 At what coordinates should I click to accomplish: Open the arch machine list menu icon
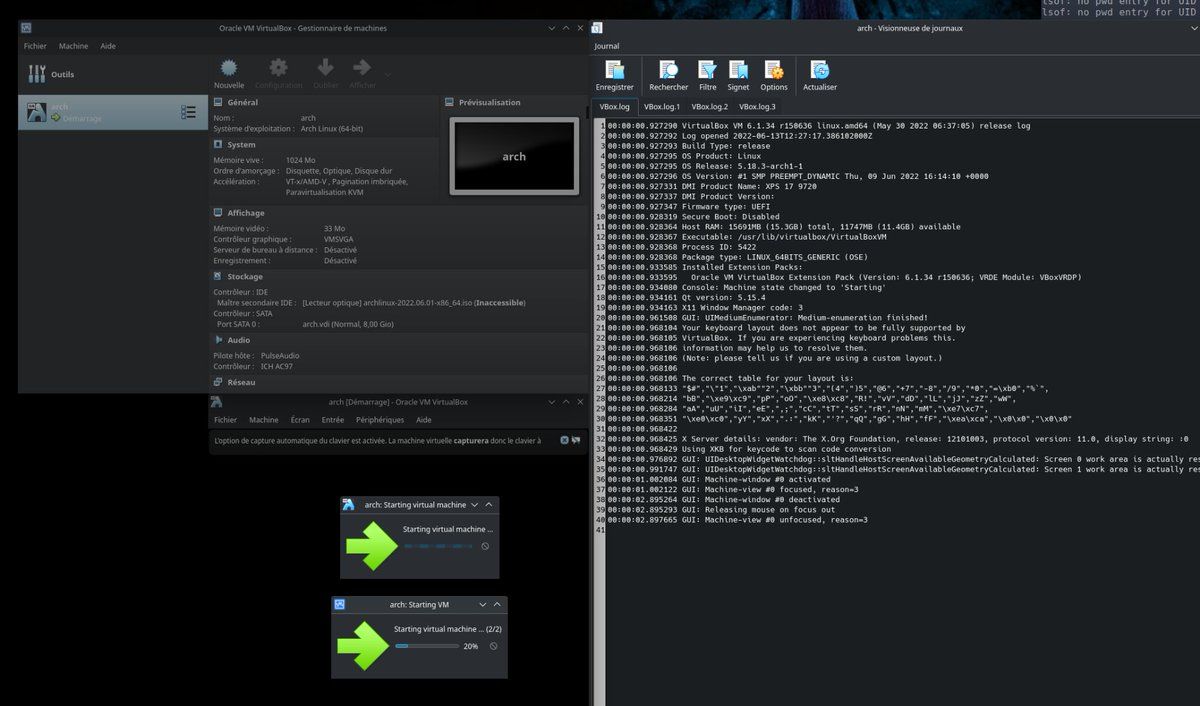coord(188,112)
